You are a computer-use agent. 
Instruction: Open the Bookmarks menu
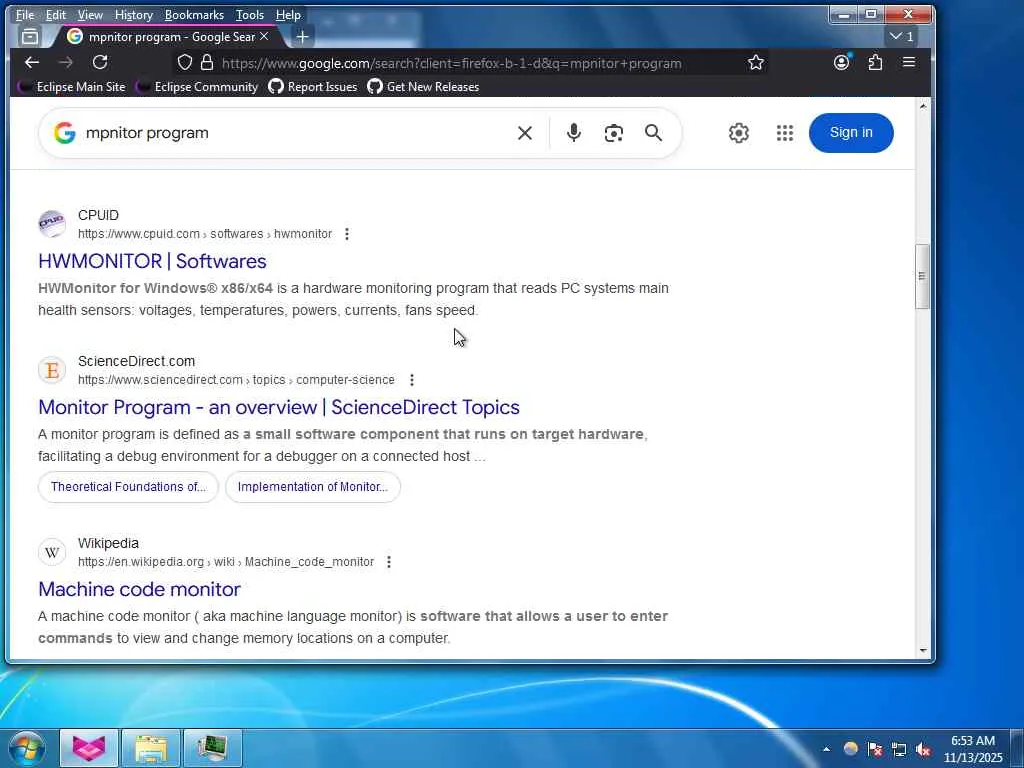(x=194, y=14)
